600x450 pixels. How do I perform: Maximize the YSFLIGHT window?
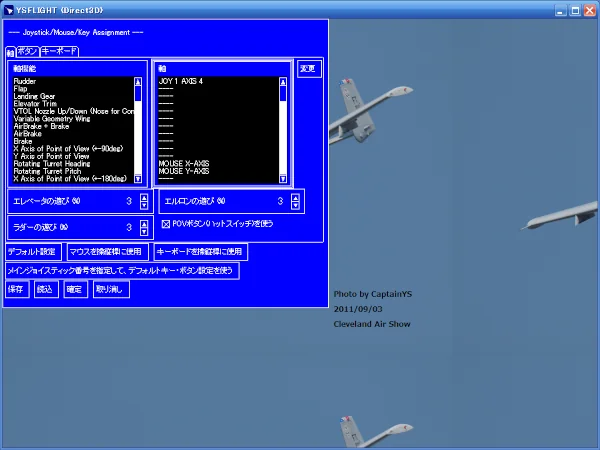click(575, 10)
